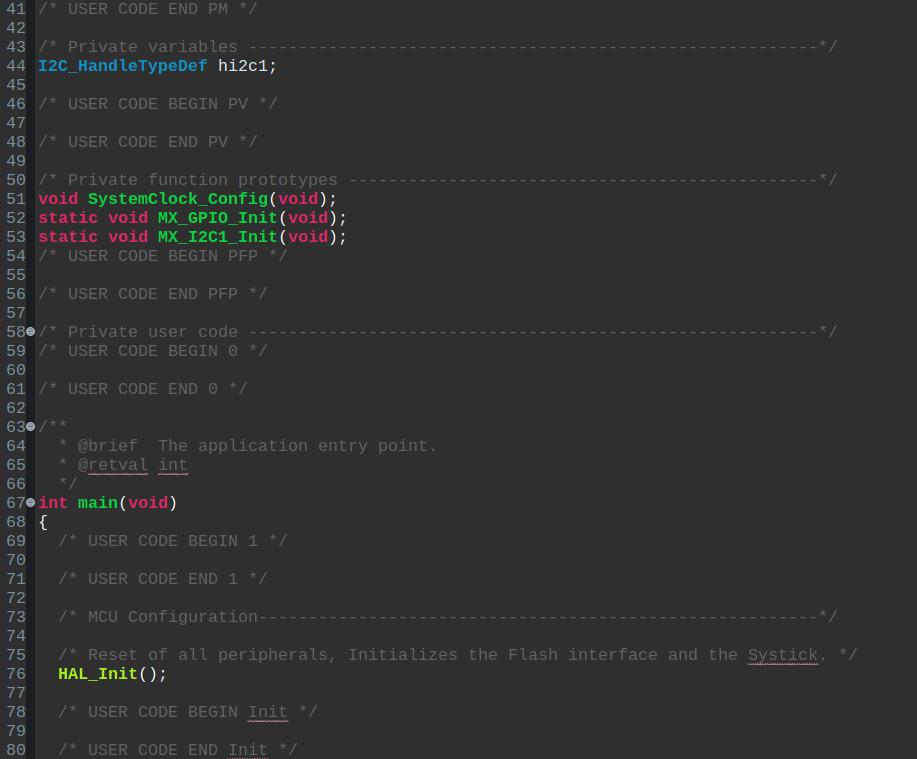Collapse the doc comment fold at line 63
Viewport: 917px width, 759px height.
point(30,427)
